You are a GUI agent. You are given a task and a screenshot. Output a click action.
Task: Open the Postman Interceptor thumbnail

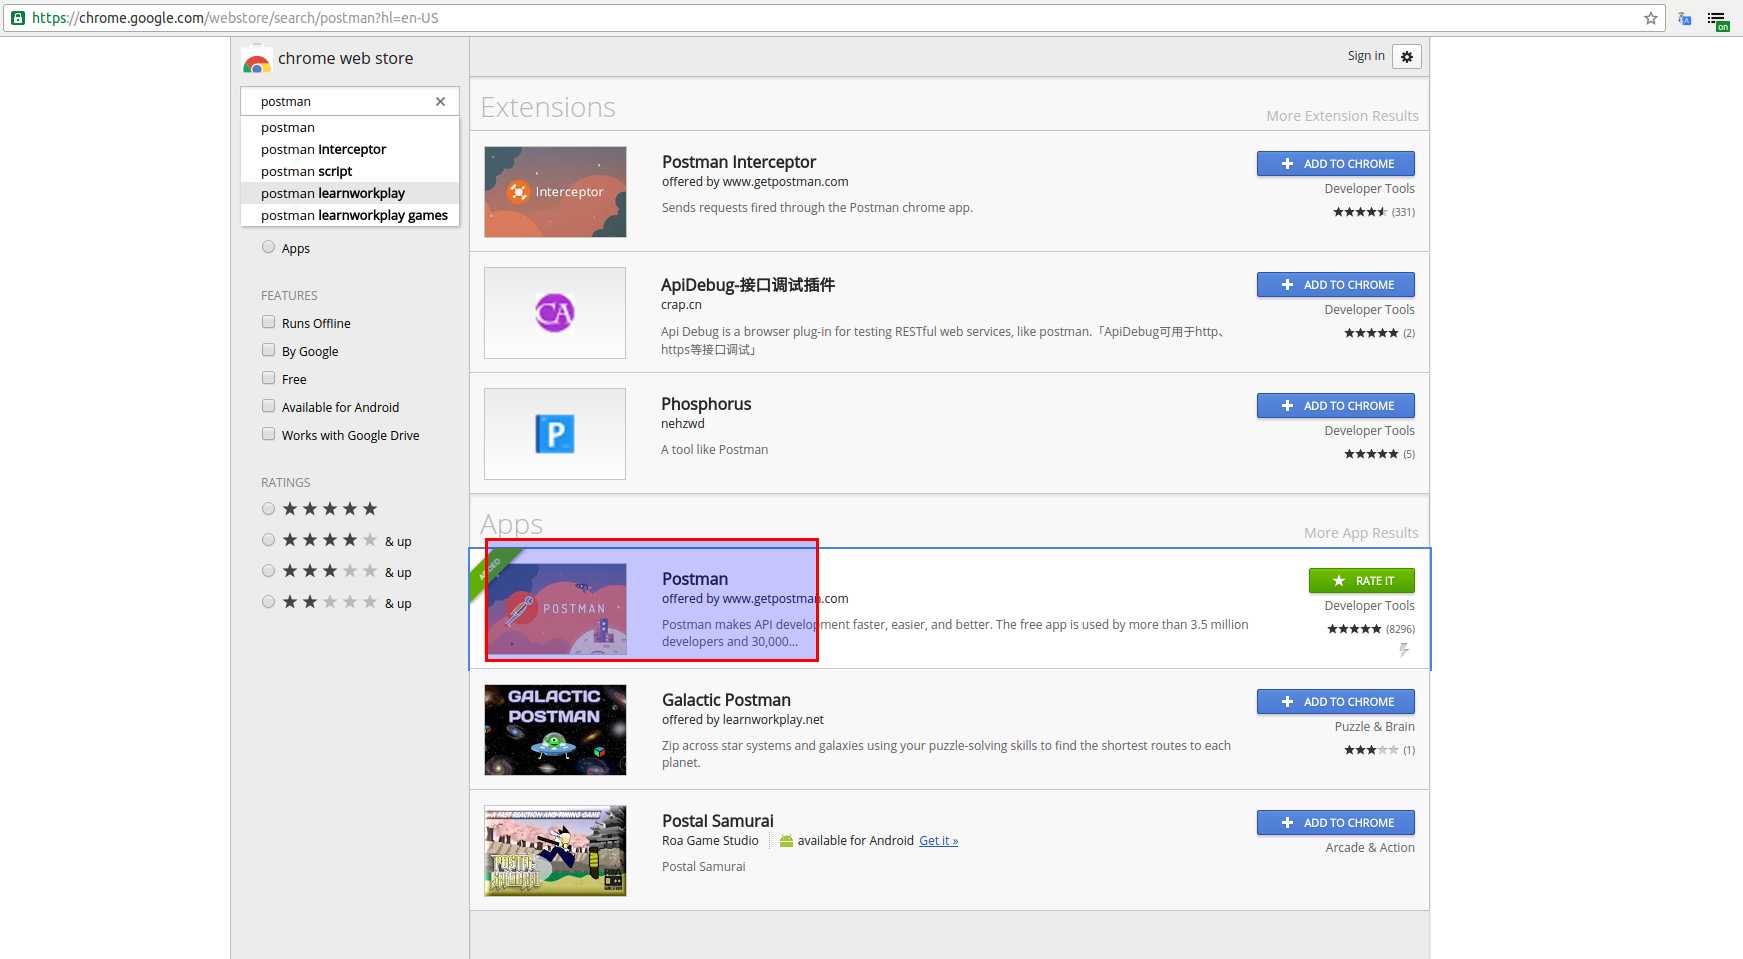[x=555, y=192]
